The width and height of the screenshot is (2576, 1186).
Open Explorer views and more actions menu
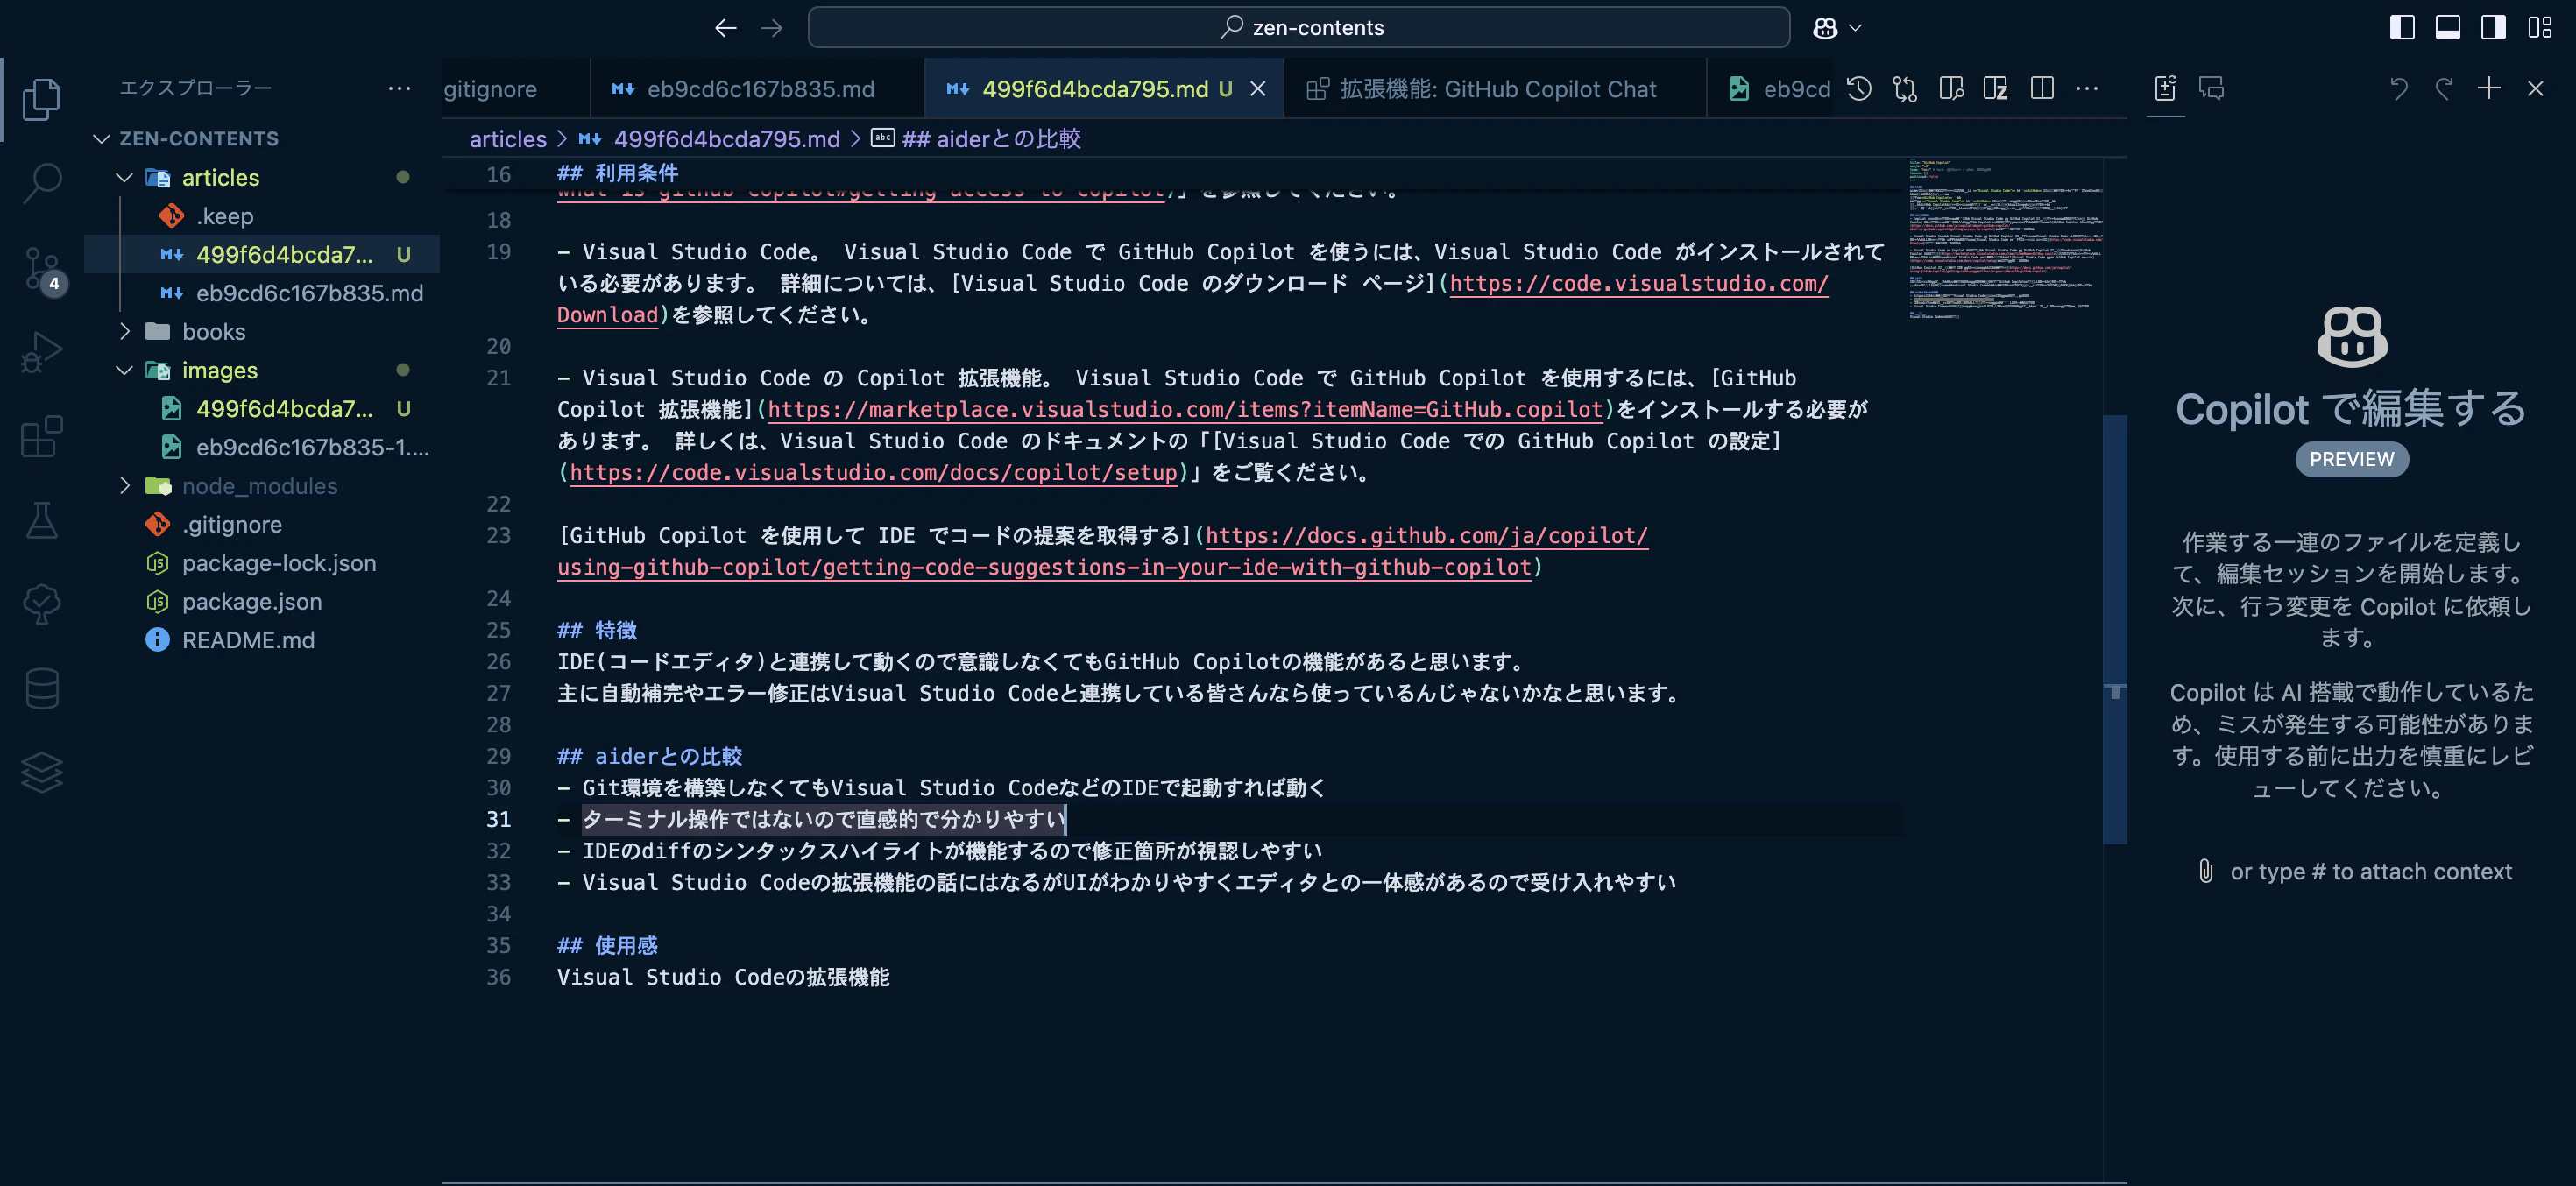tap(399, 89)
